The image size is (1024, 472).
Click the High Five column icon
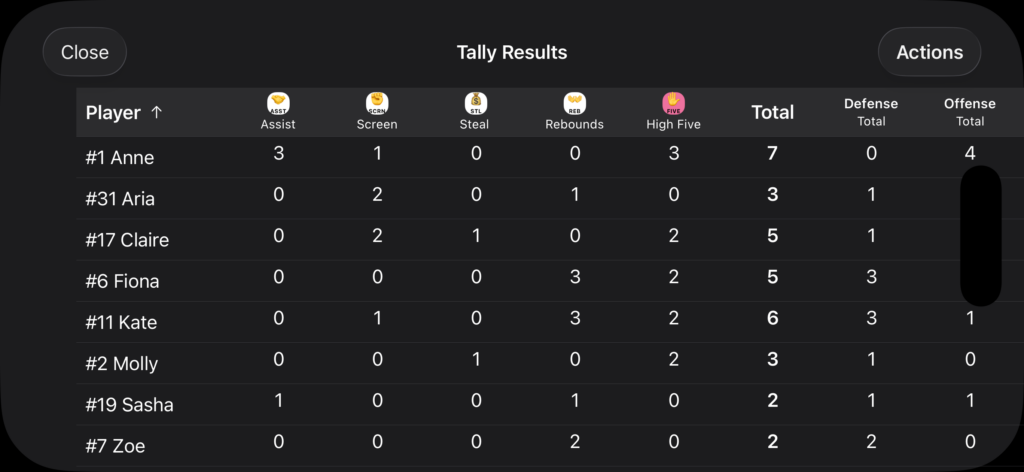point(673,103)
